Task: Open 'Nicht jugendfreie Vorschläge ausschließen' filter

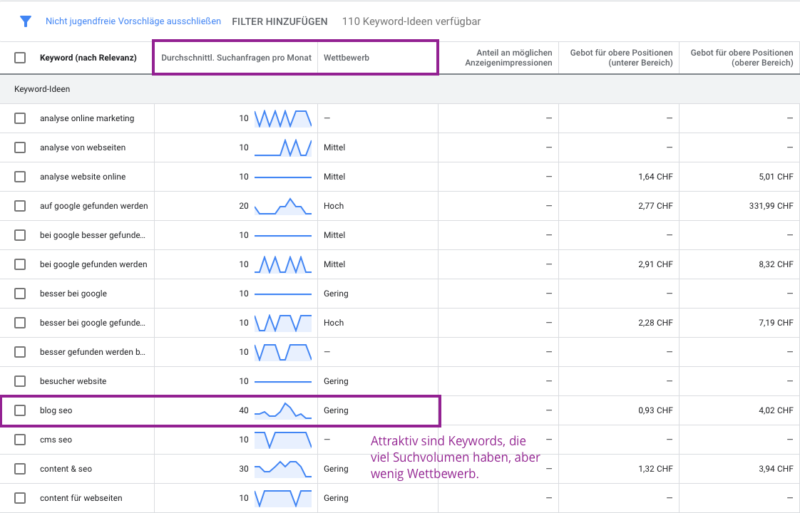Action: 133,21
